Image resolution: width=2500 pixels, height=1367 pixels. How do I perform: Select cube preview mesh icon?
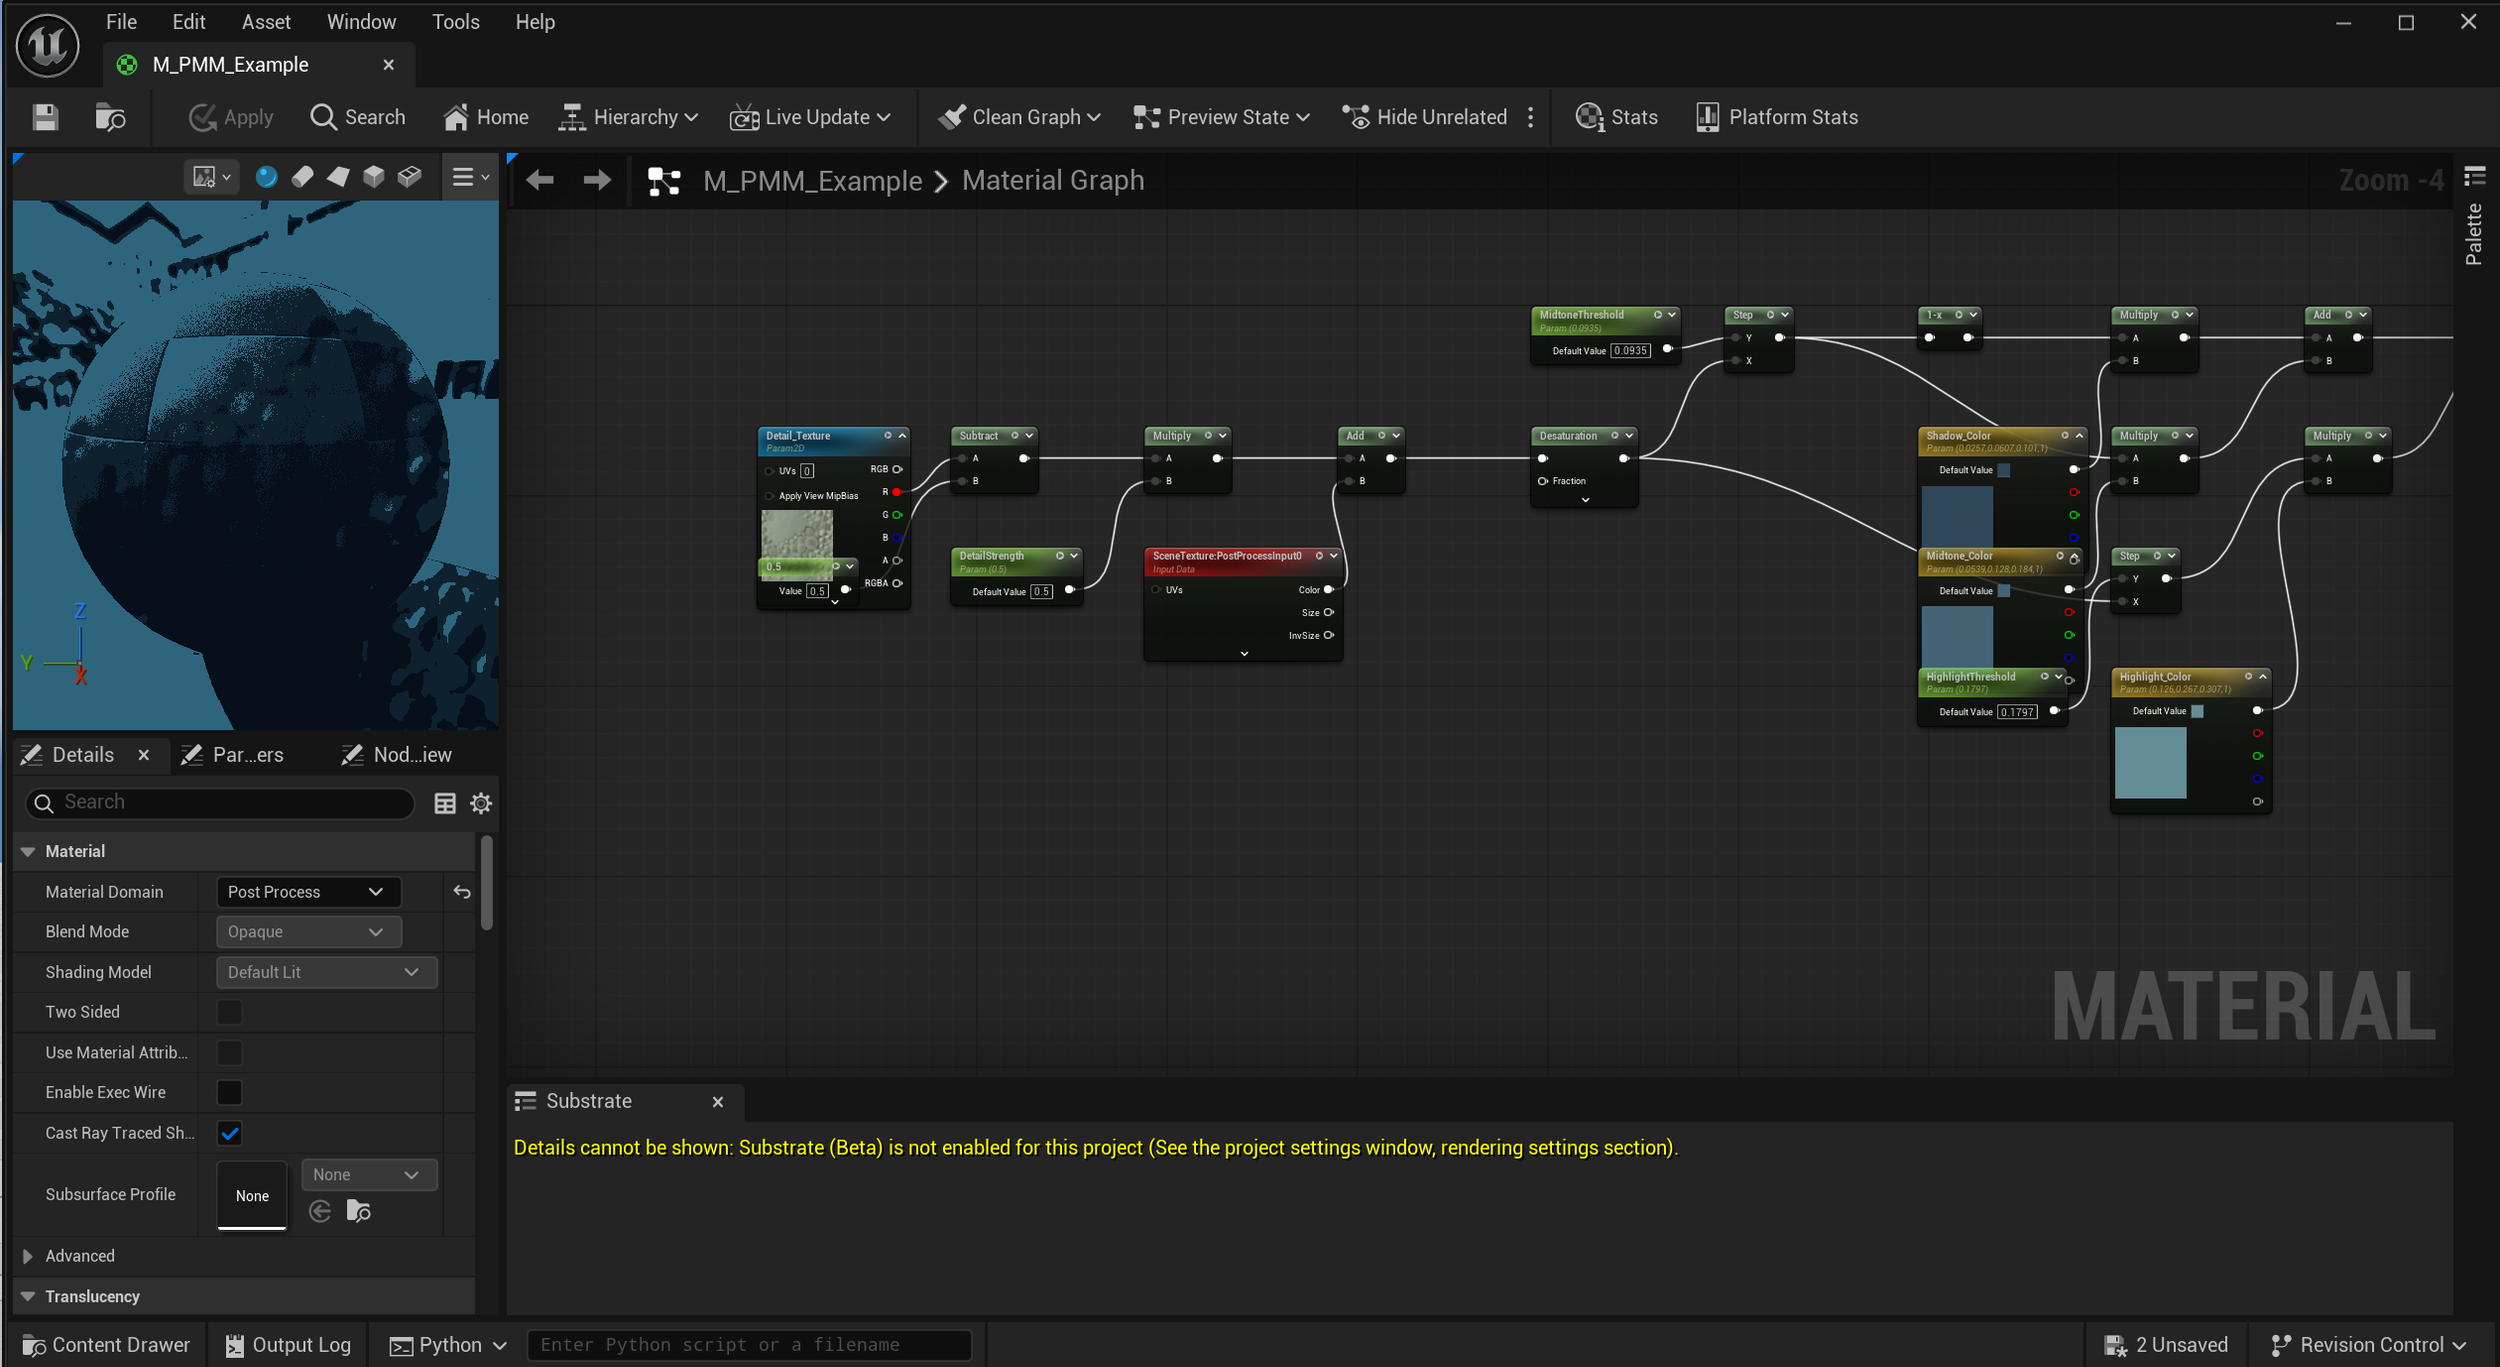coord(373,177)
